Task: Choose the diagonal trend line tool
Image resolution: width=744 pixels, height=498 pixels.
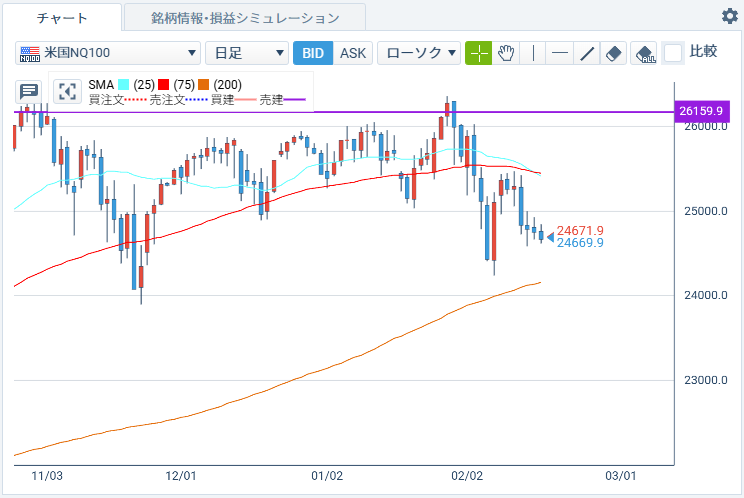Action: pos(587,53)
